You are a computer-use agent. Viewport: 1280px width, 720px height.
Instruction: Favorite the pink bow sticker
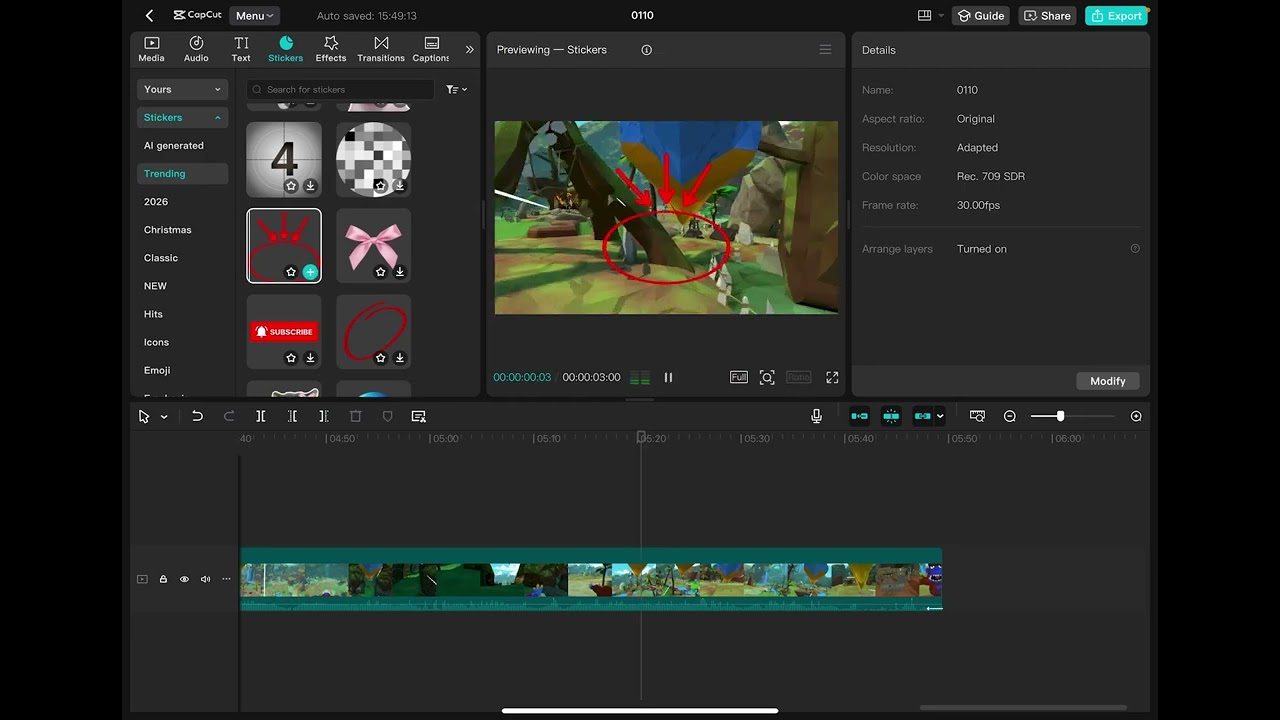(380, 272)
